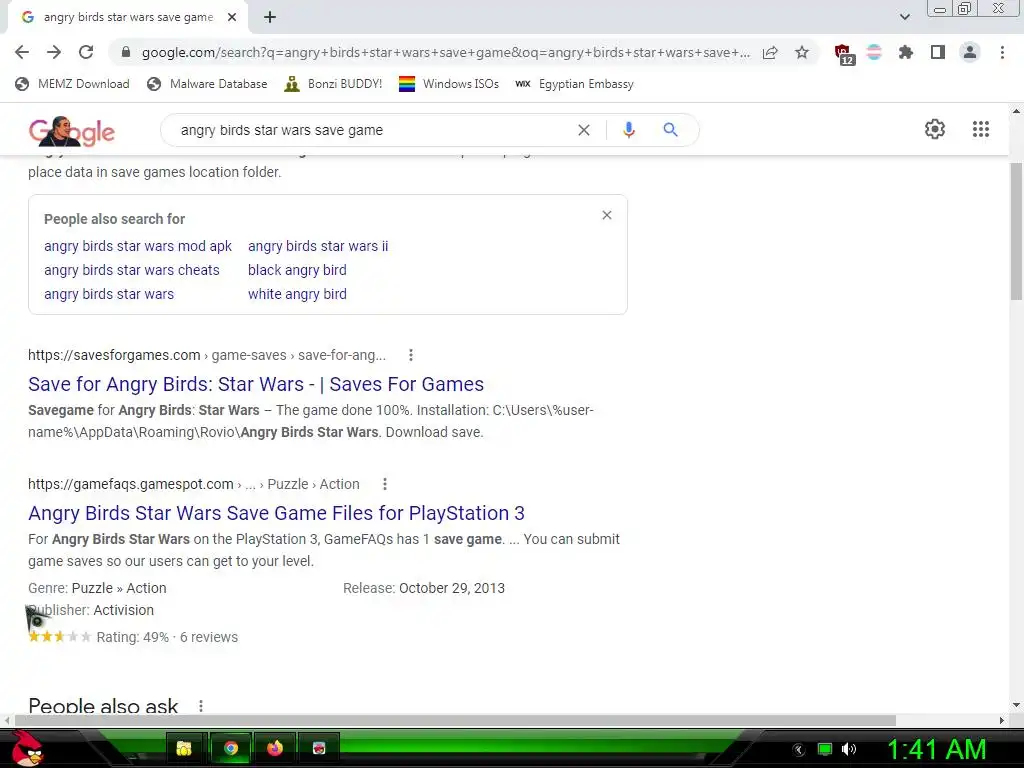This screenshot has height=768, width=1024.
Task: Open the Extensions puzzle-piece menu
Action: [x=906, y=52]
